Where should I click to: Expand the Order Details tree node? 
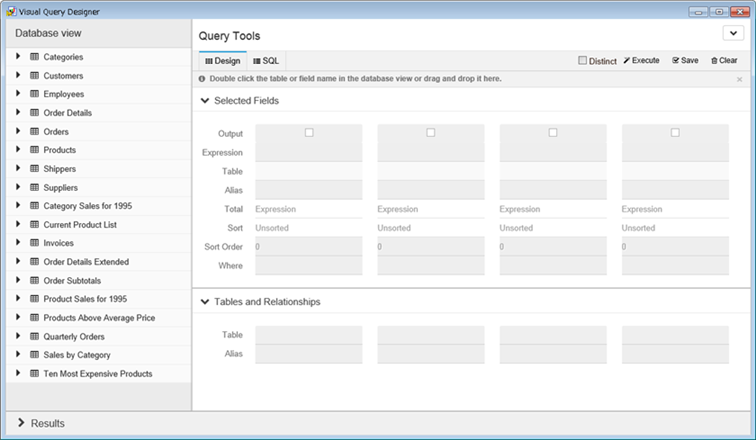click(x=18, y=112)
